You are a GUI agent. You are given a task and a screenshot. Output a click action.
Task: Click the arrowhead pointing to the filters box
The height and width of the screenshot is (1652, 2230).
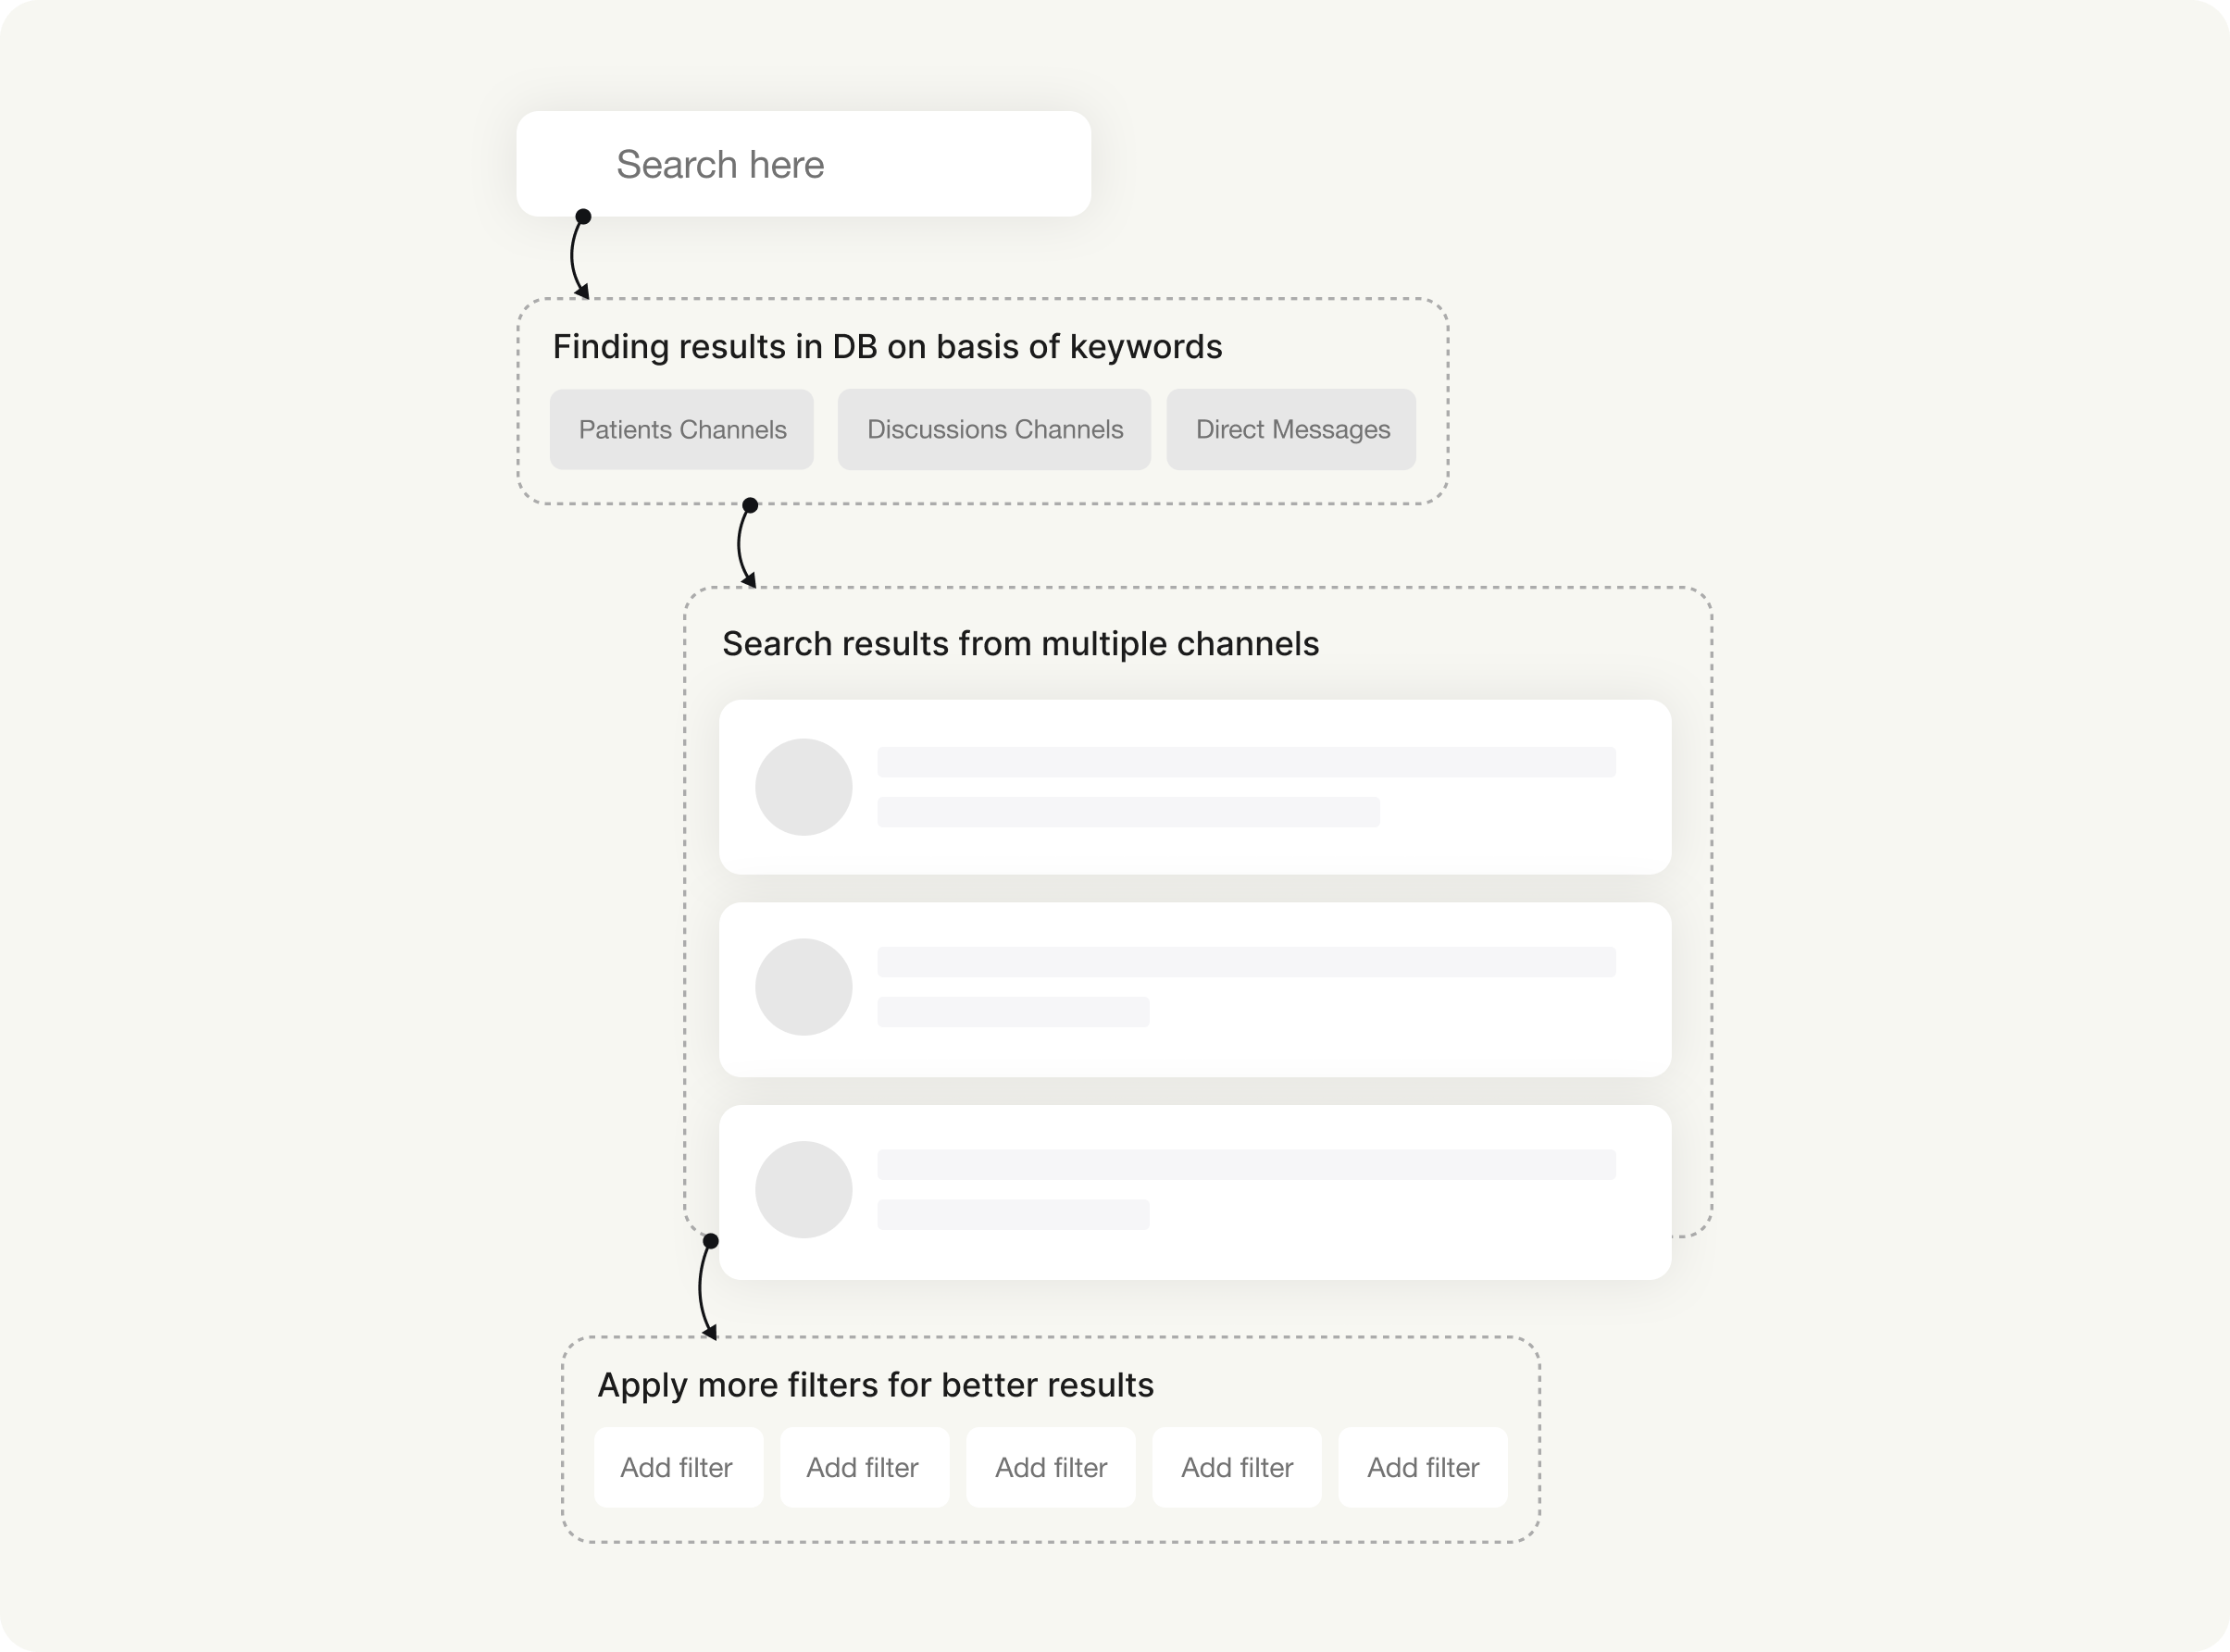point(710,1331)
